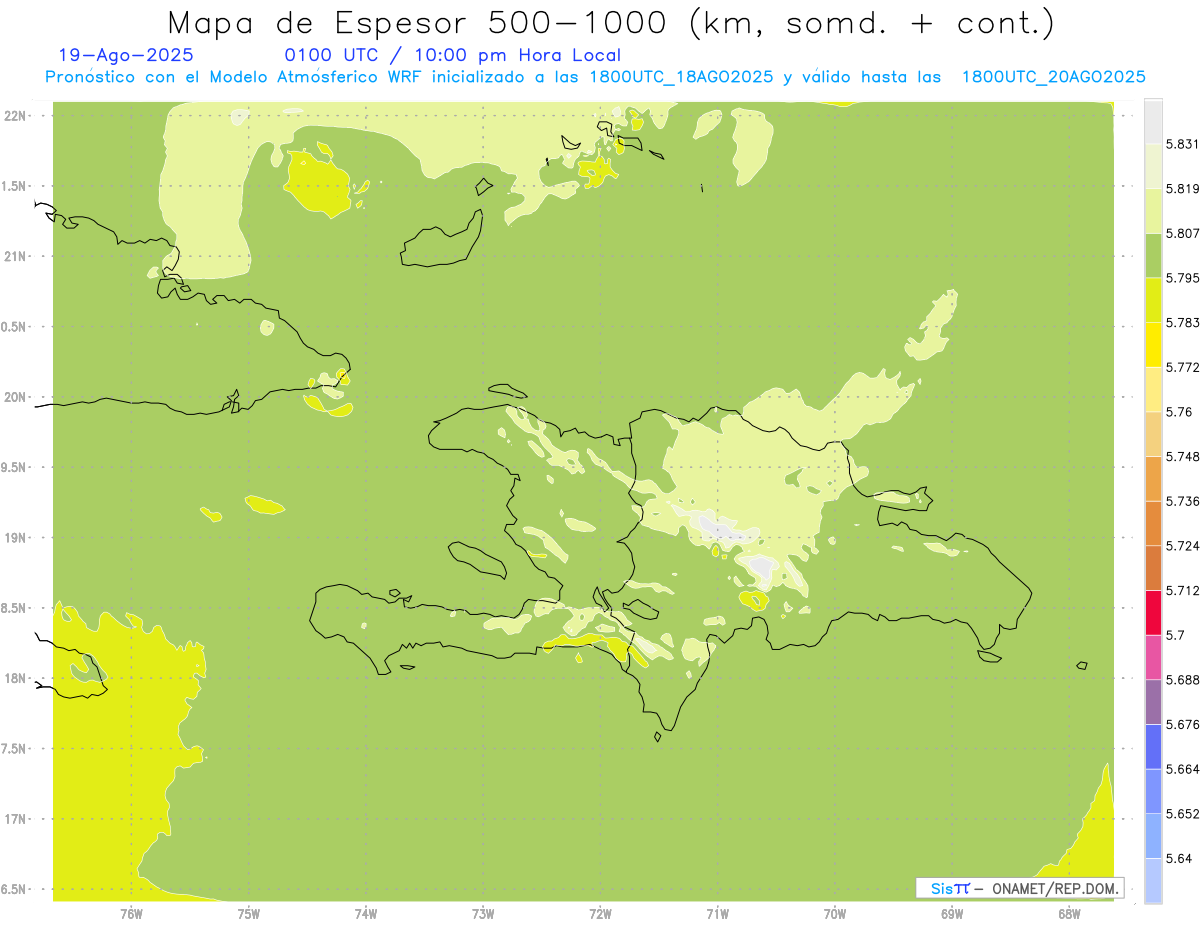
Task: Click the lightest blue swatch below 5.64
Action: tap(1153, 881)
